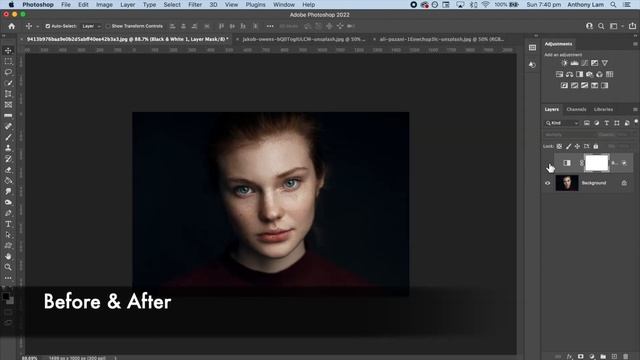Hide the Background layer visibility eye
The height and width of the screenshot is (360, 640).
[x=548, y=183]
